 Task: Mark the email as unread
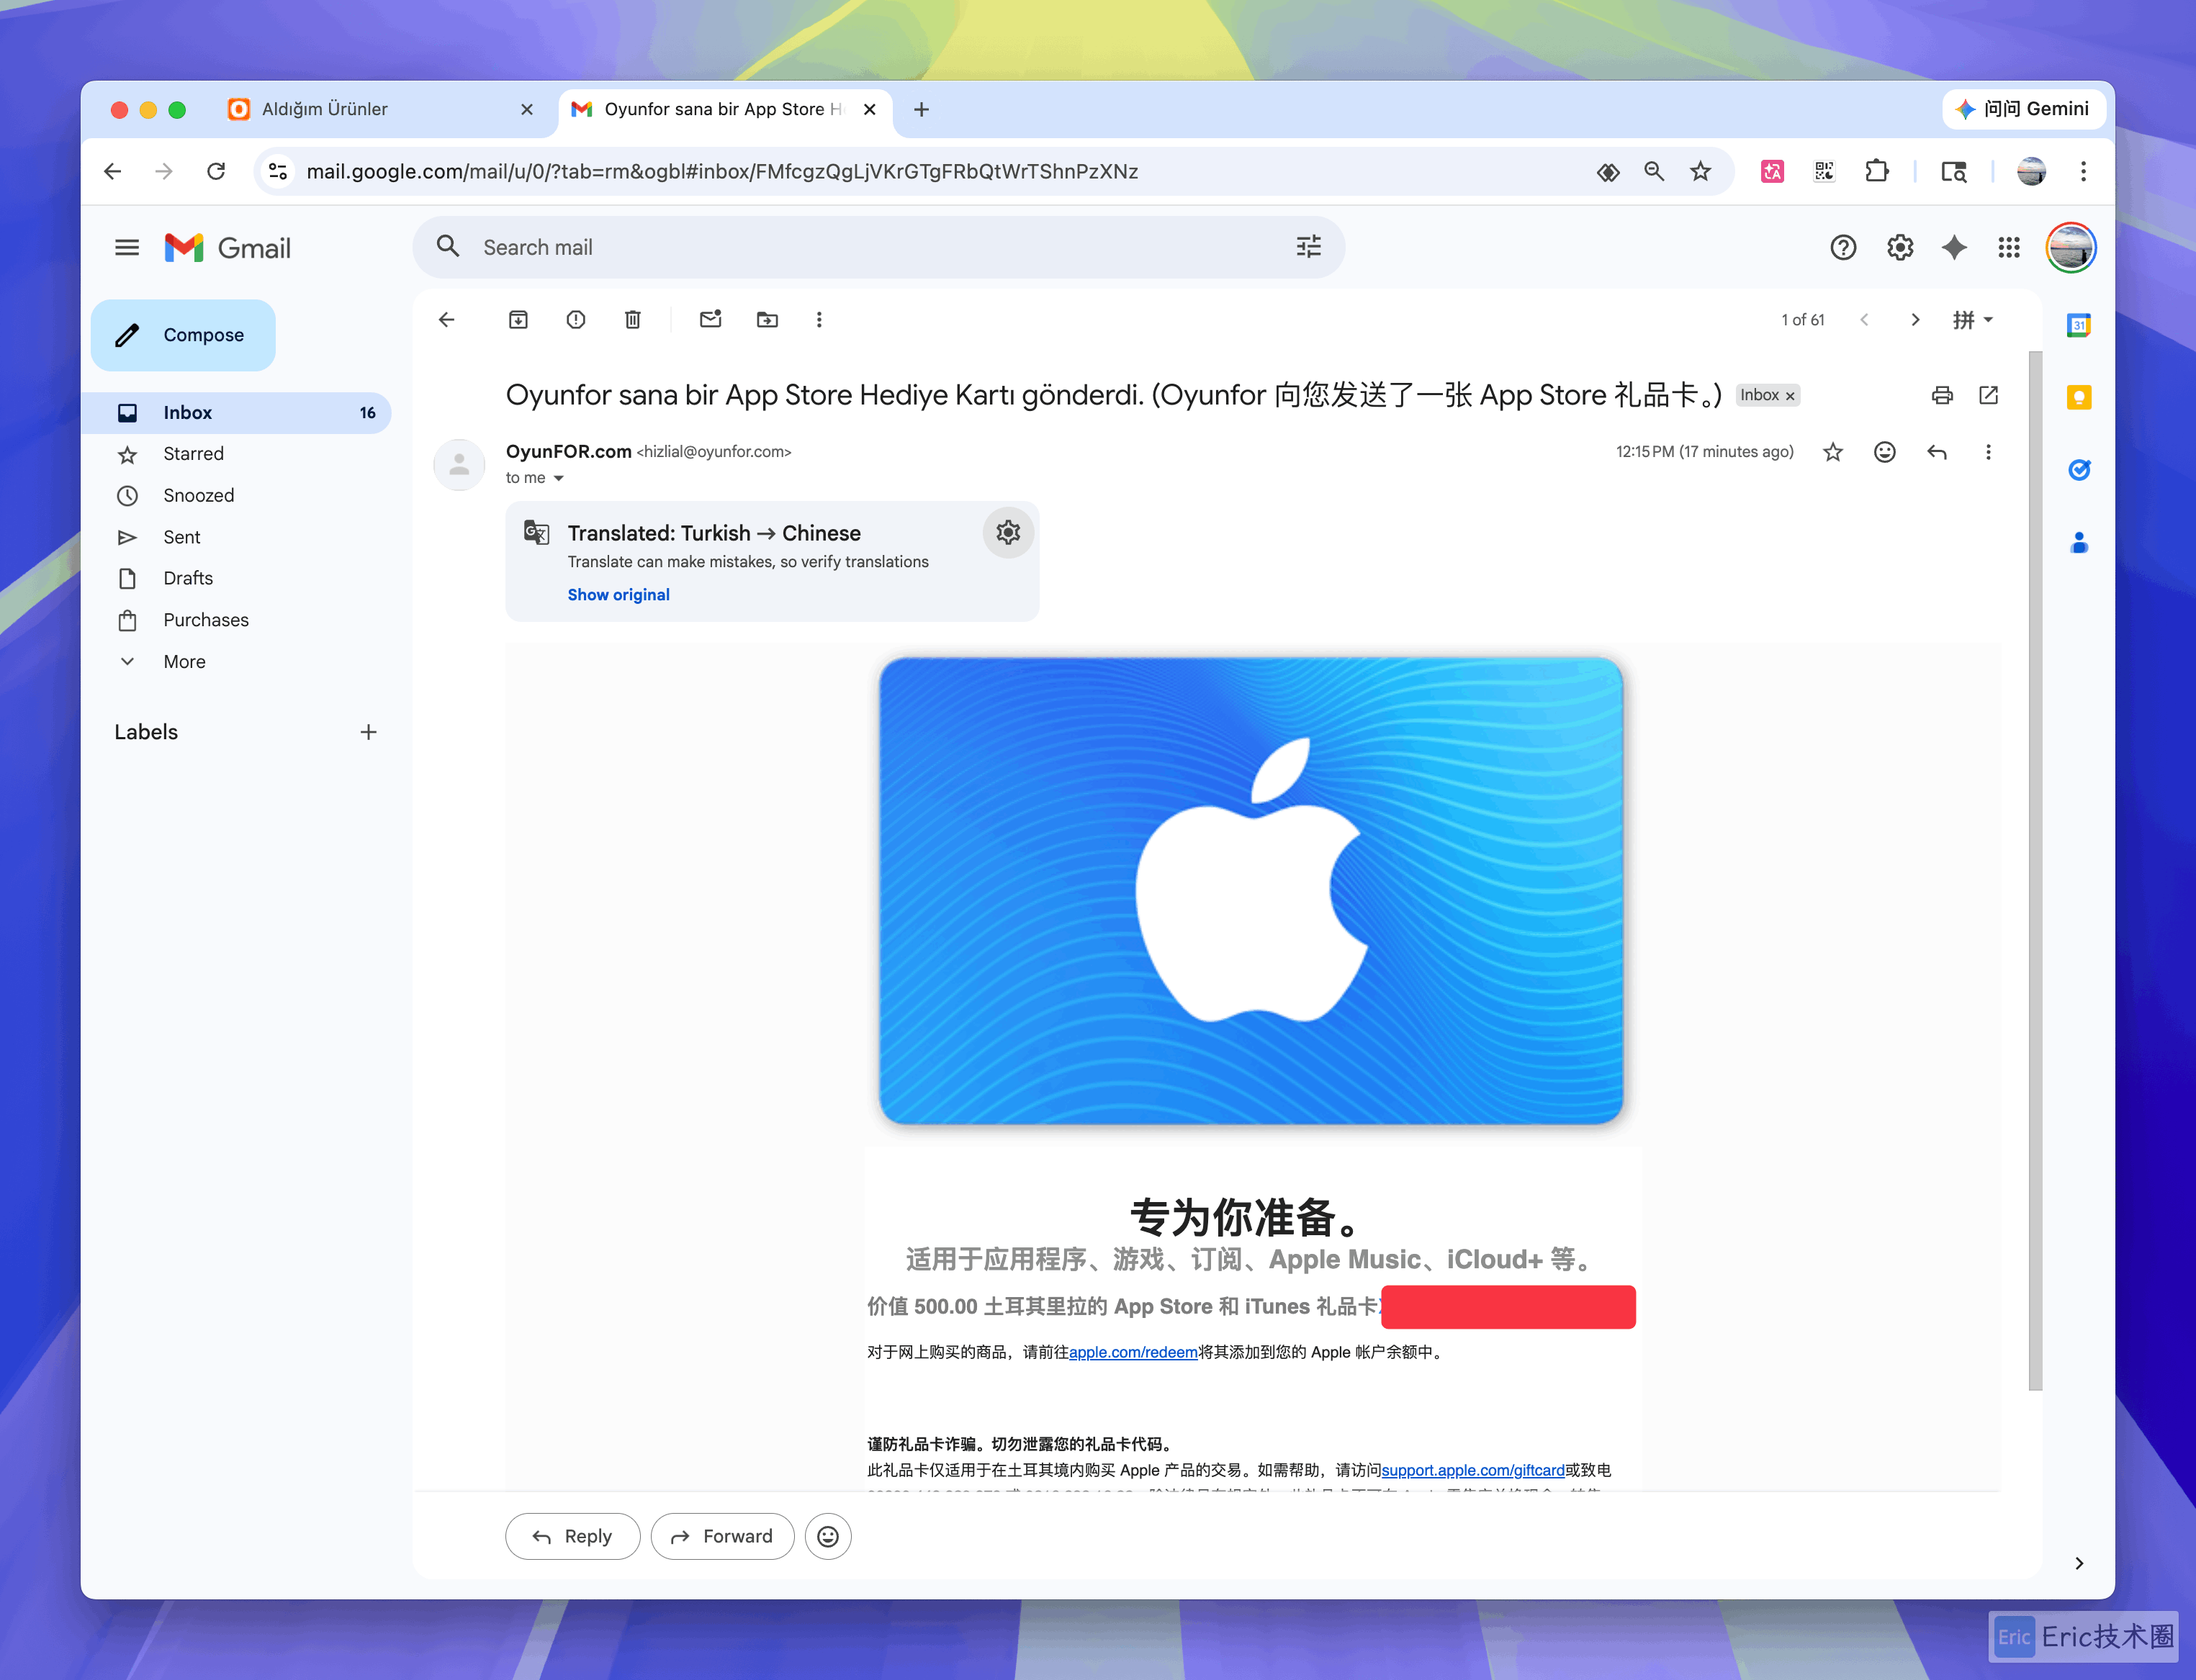tap(710, 320)
